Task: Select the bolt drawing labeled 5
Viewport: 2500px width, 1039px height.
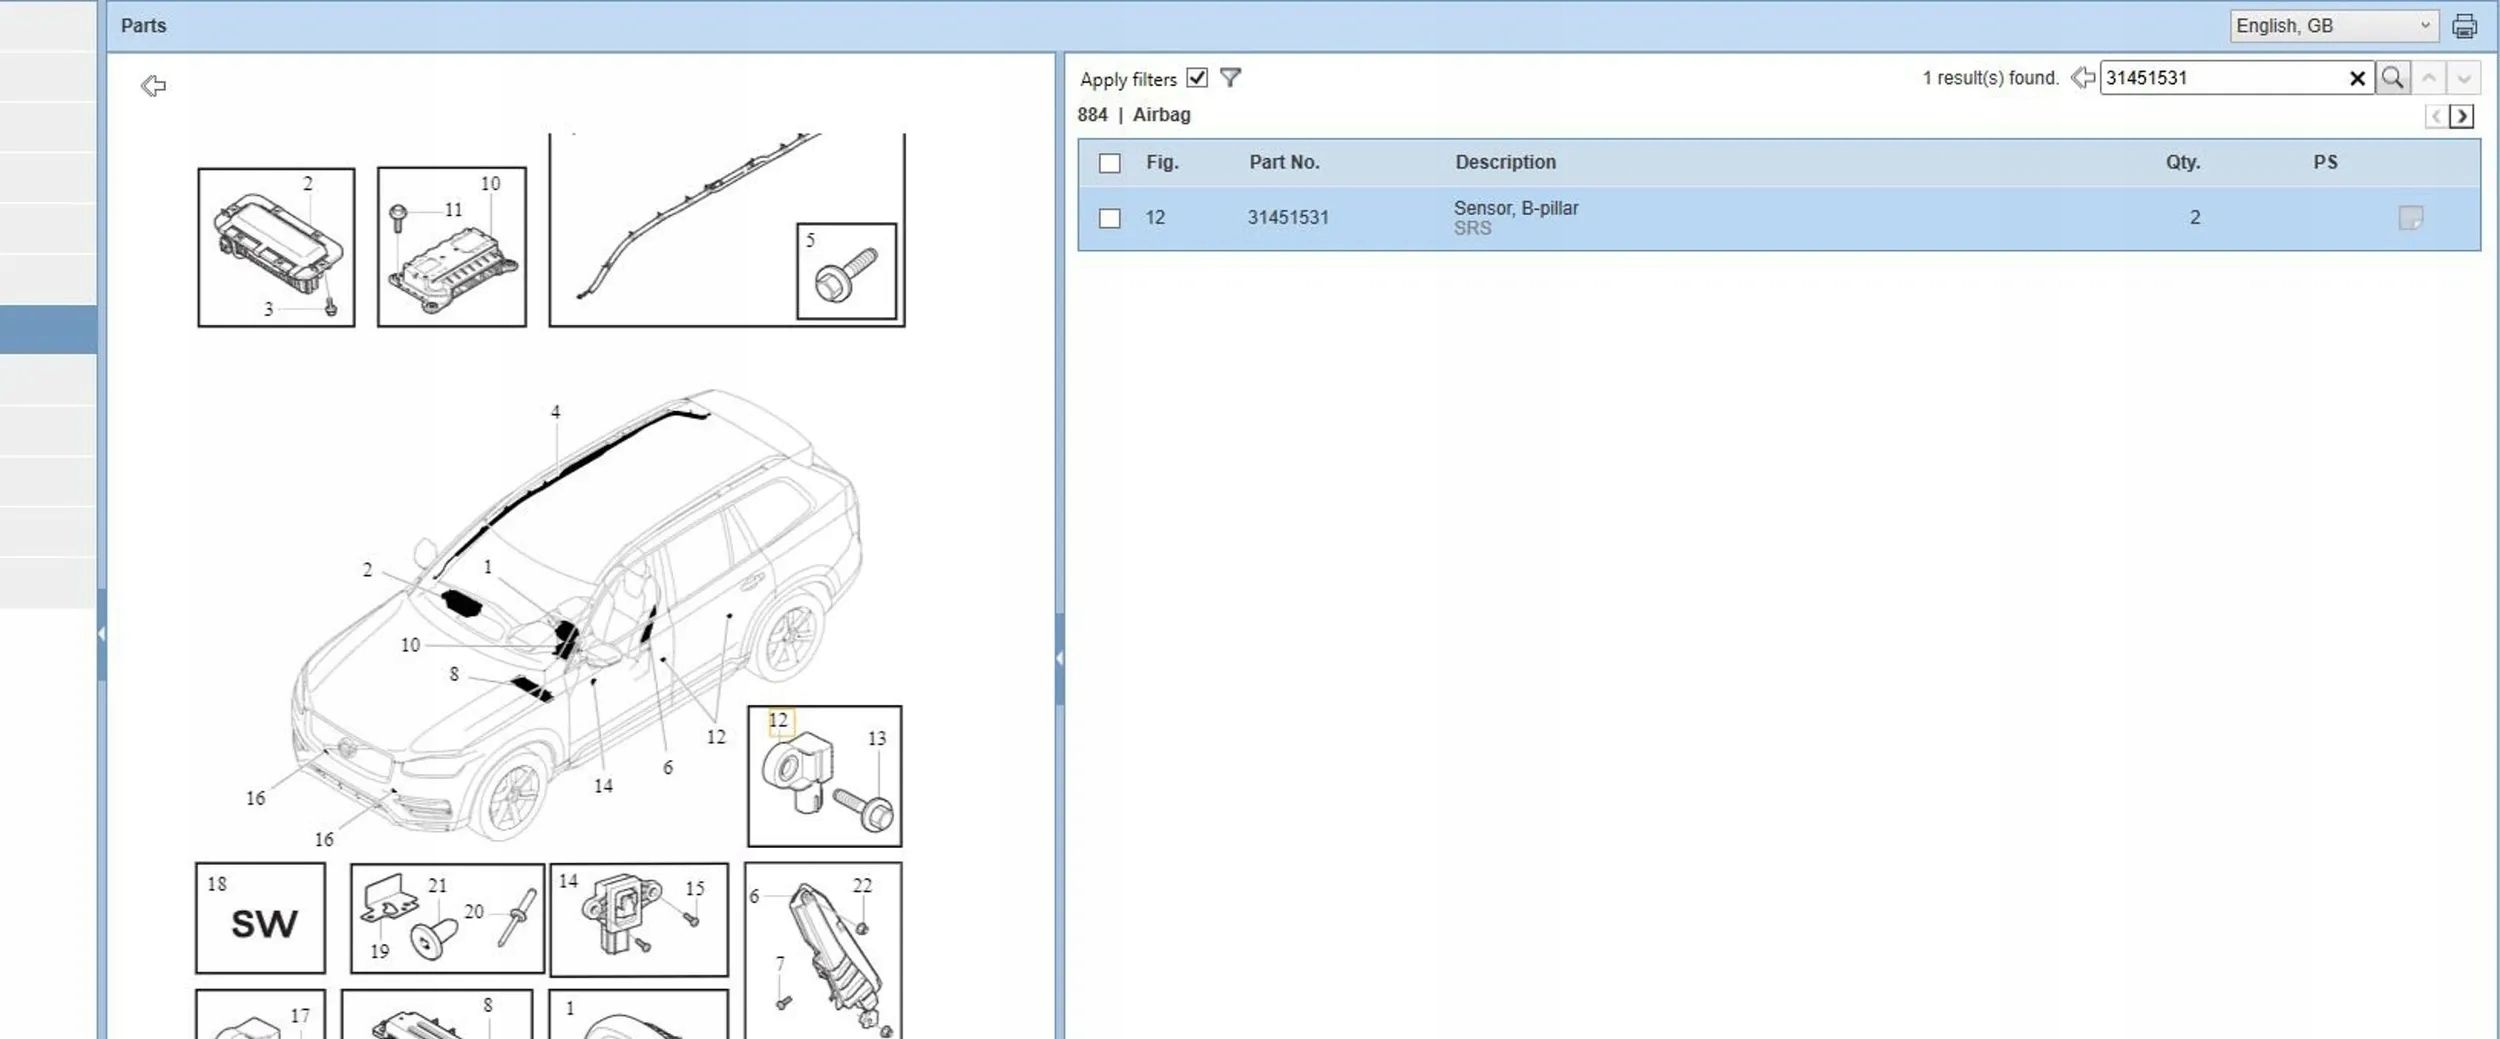Action: 846,274
